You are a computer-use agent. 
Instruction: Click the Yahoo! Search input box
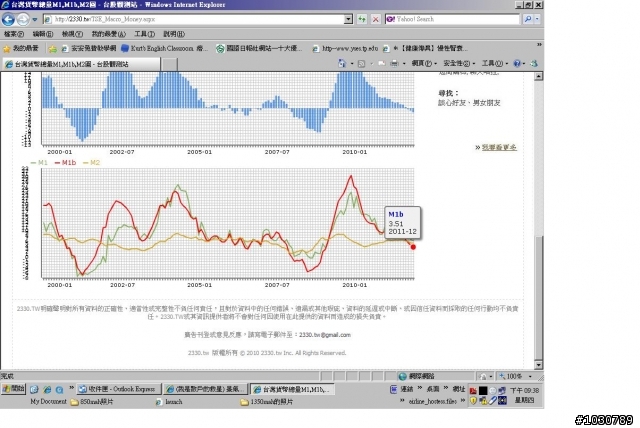click(x=452, y=19)
